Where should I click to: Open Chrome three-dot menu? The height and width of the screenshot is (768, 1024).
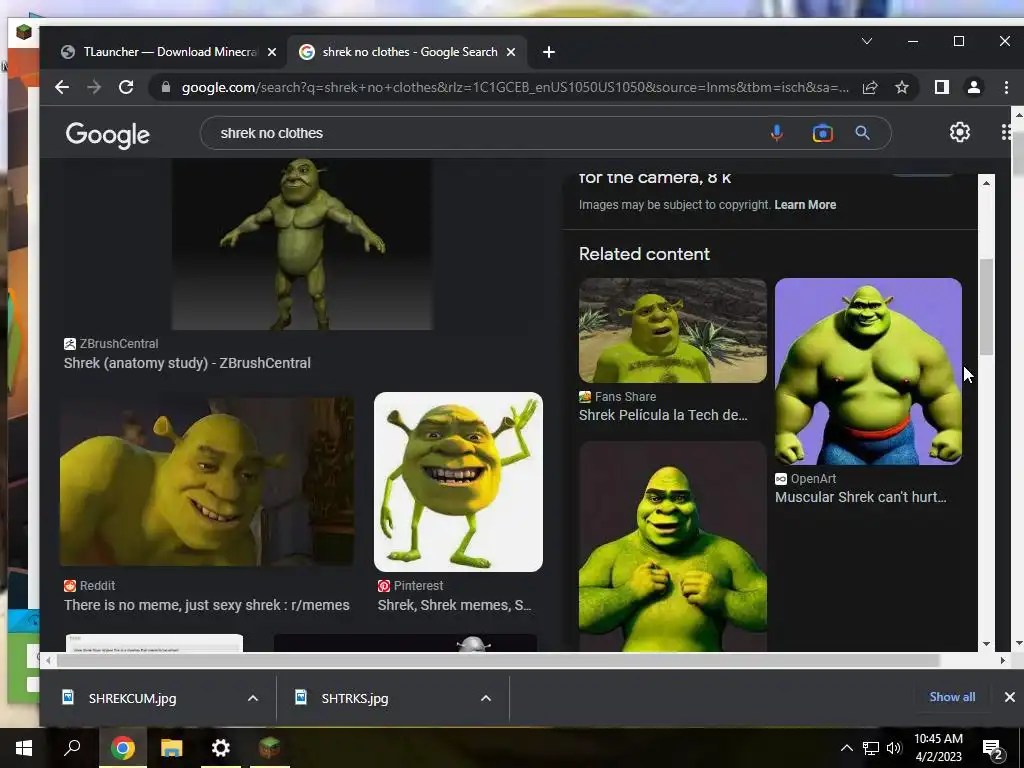click(x=1006, y=87)
